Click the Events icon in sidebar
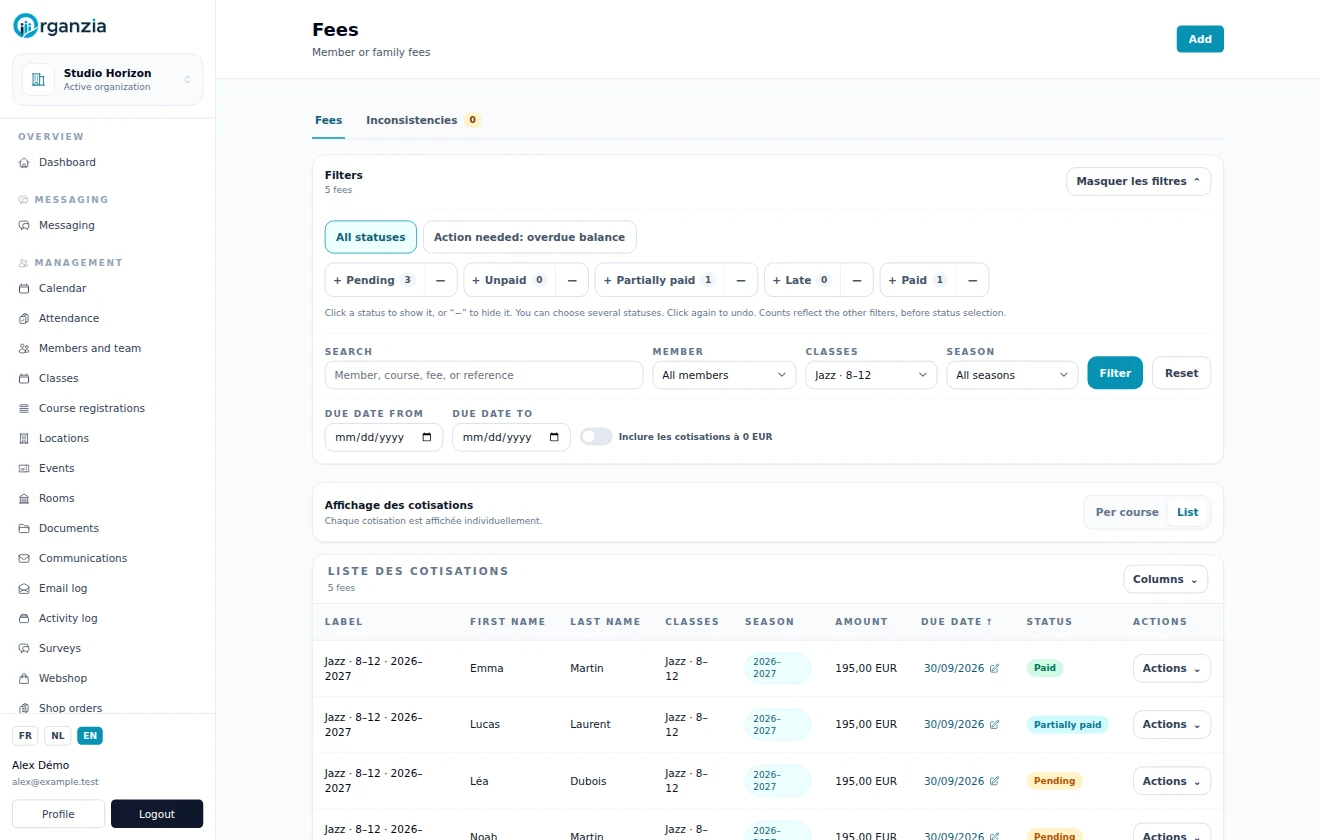This screenshot has height=840, width=1320. coord(24,468)
